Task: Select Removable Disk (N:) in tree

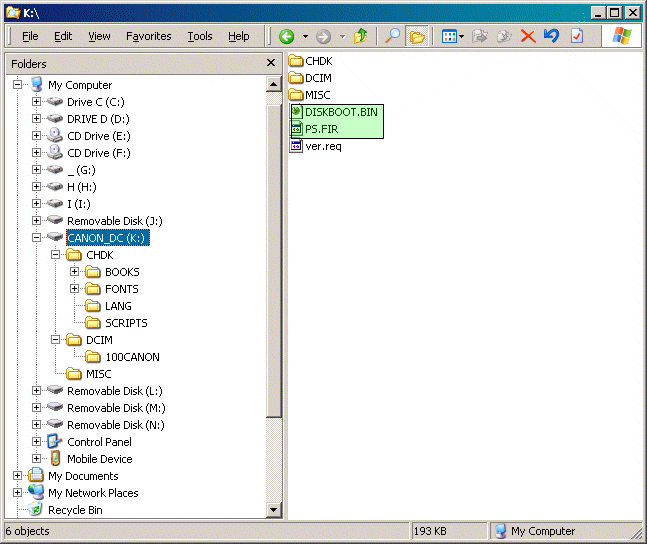Action: [x=116, y=425]
